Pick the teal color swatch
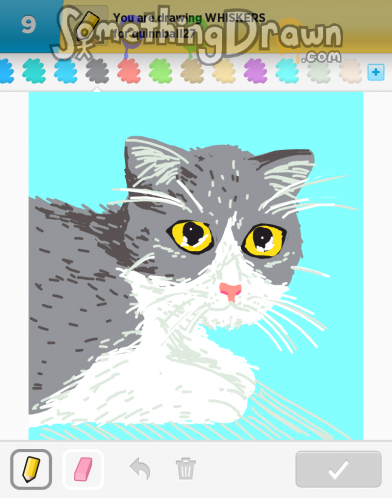 pyautogui.click(x=34, y=71)
